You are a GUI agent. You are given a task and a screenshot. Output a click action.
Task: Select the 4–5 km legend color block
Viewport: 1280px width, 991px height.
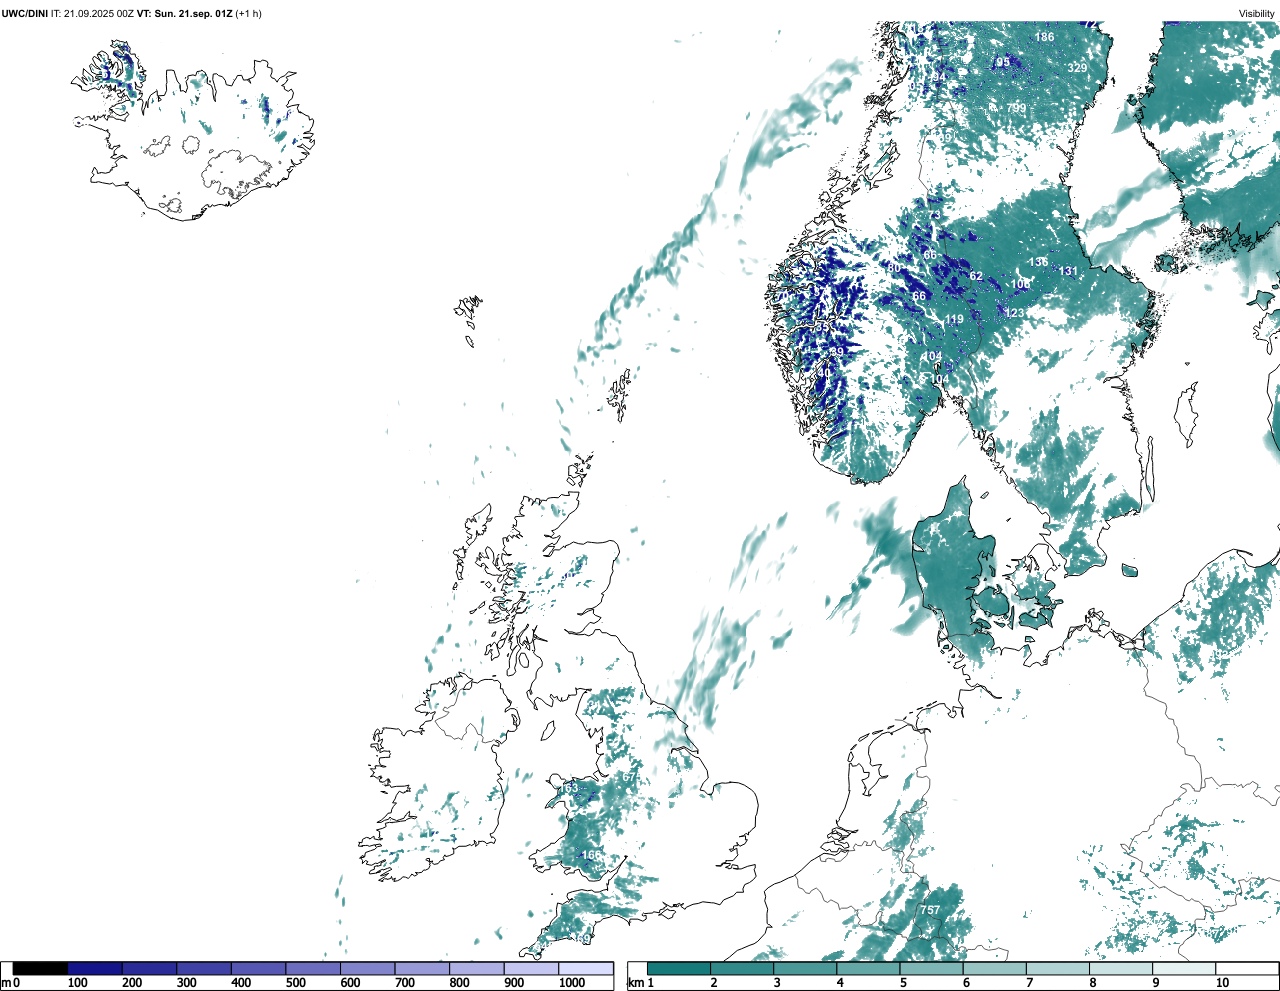coord(868,968)
